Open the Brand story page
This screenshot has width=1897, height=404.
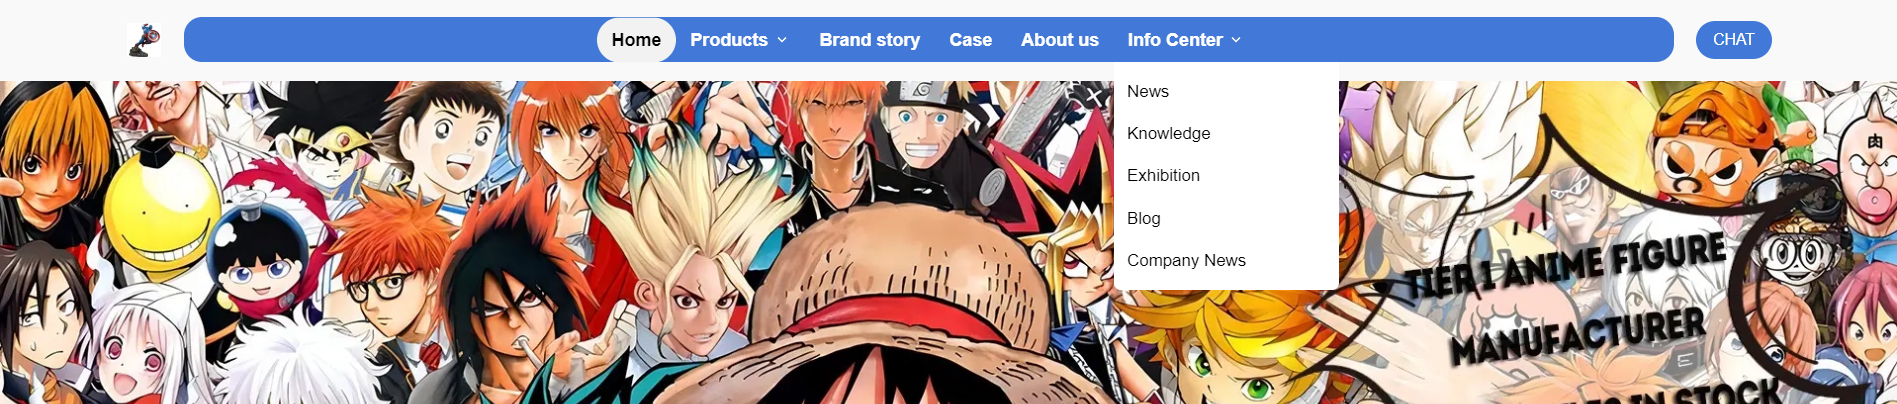click(x=869, y=40)
